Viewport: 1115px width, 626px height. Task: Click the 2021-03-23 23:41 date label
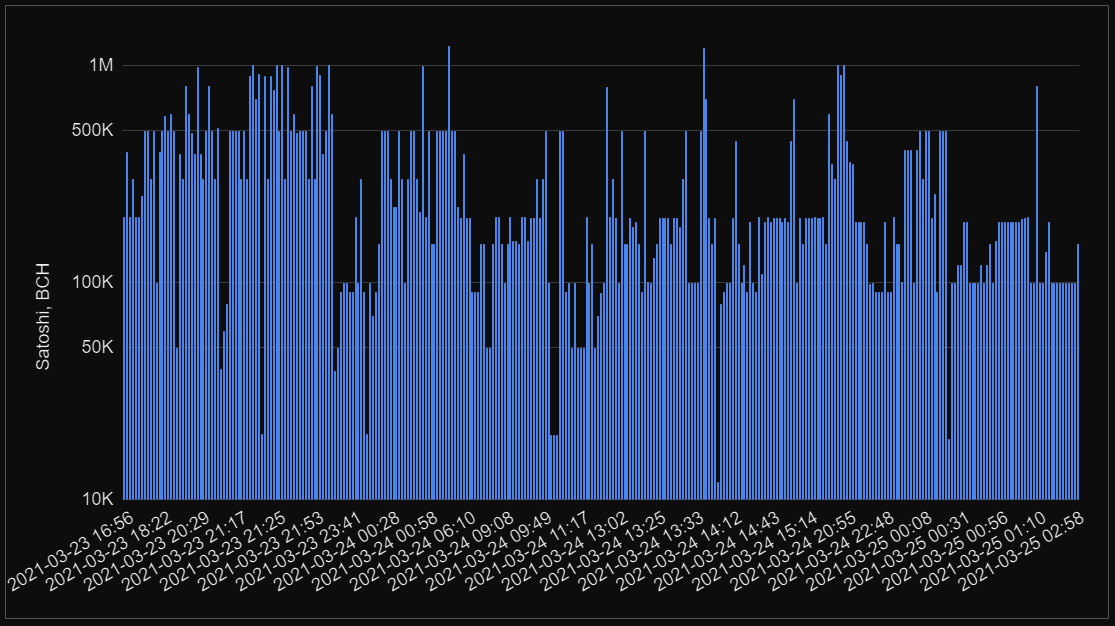(x=300, y=551)
